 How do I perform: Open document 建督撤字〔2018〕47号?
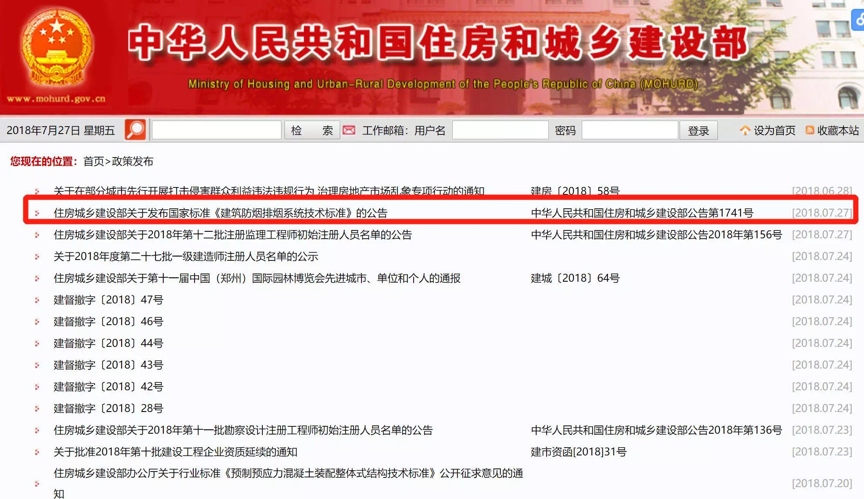pyautogui.click(x=109, y=300)
